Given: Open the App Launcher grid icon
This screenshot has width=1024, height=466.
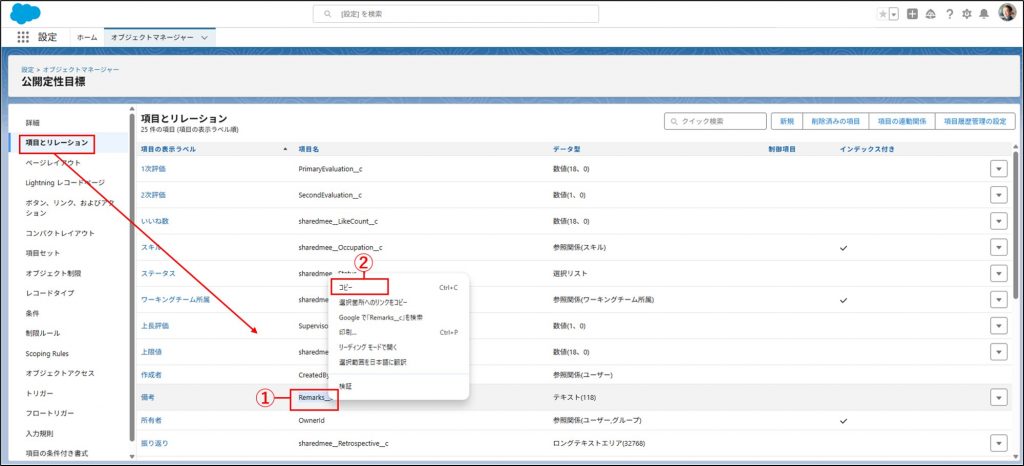Looking at the screenshot, I should (23, 37).
